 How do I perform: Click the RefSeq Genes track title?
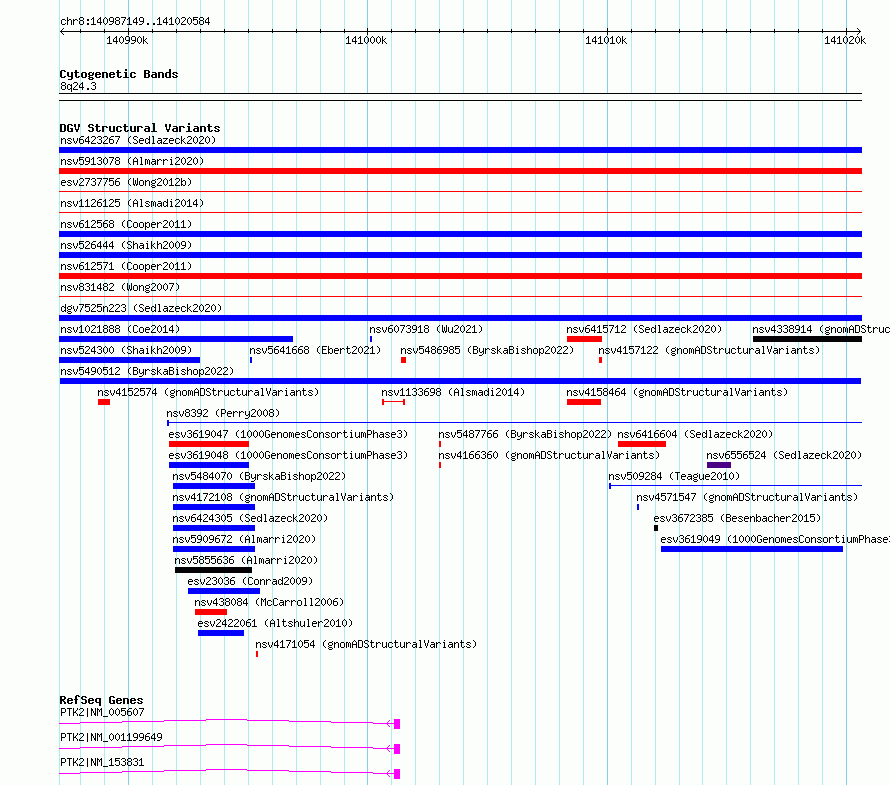pos(102,700)
